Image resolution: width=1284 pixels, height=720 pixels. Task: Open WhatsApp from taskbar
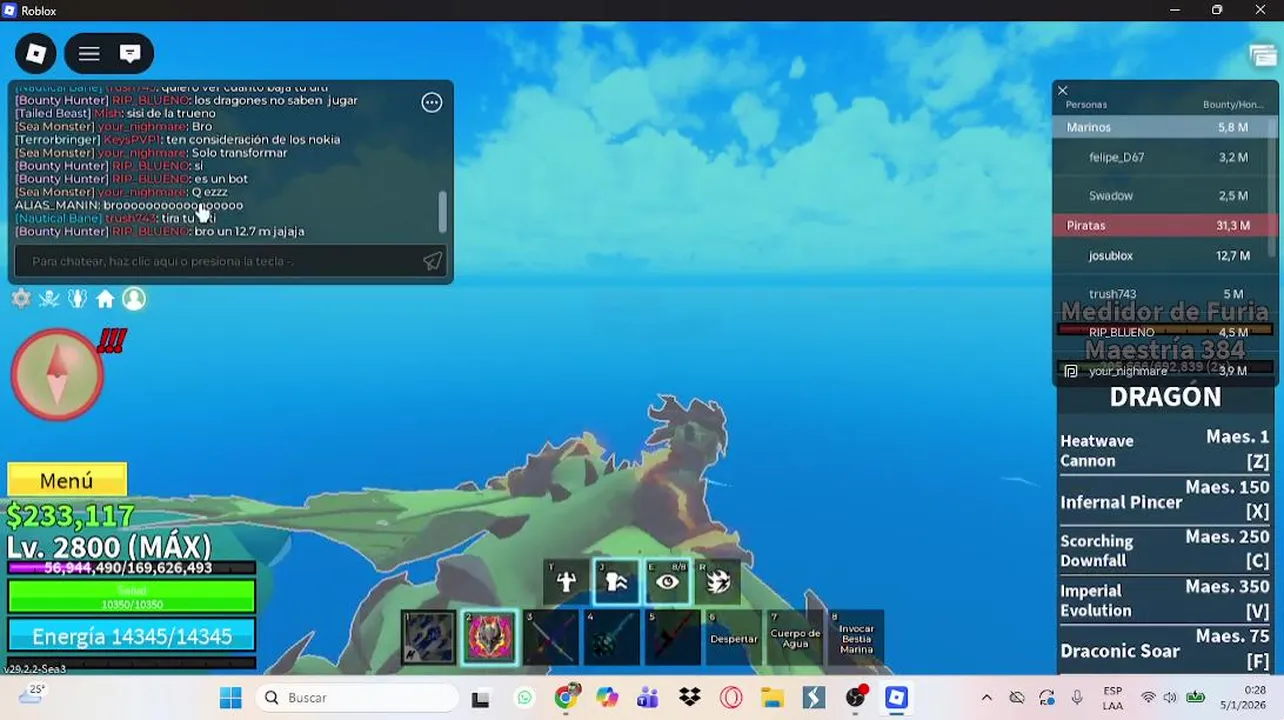(525, 698)
